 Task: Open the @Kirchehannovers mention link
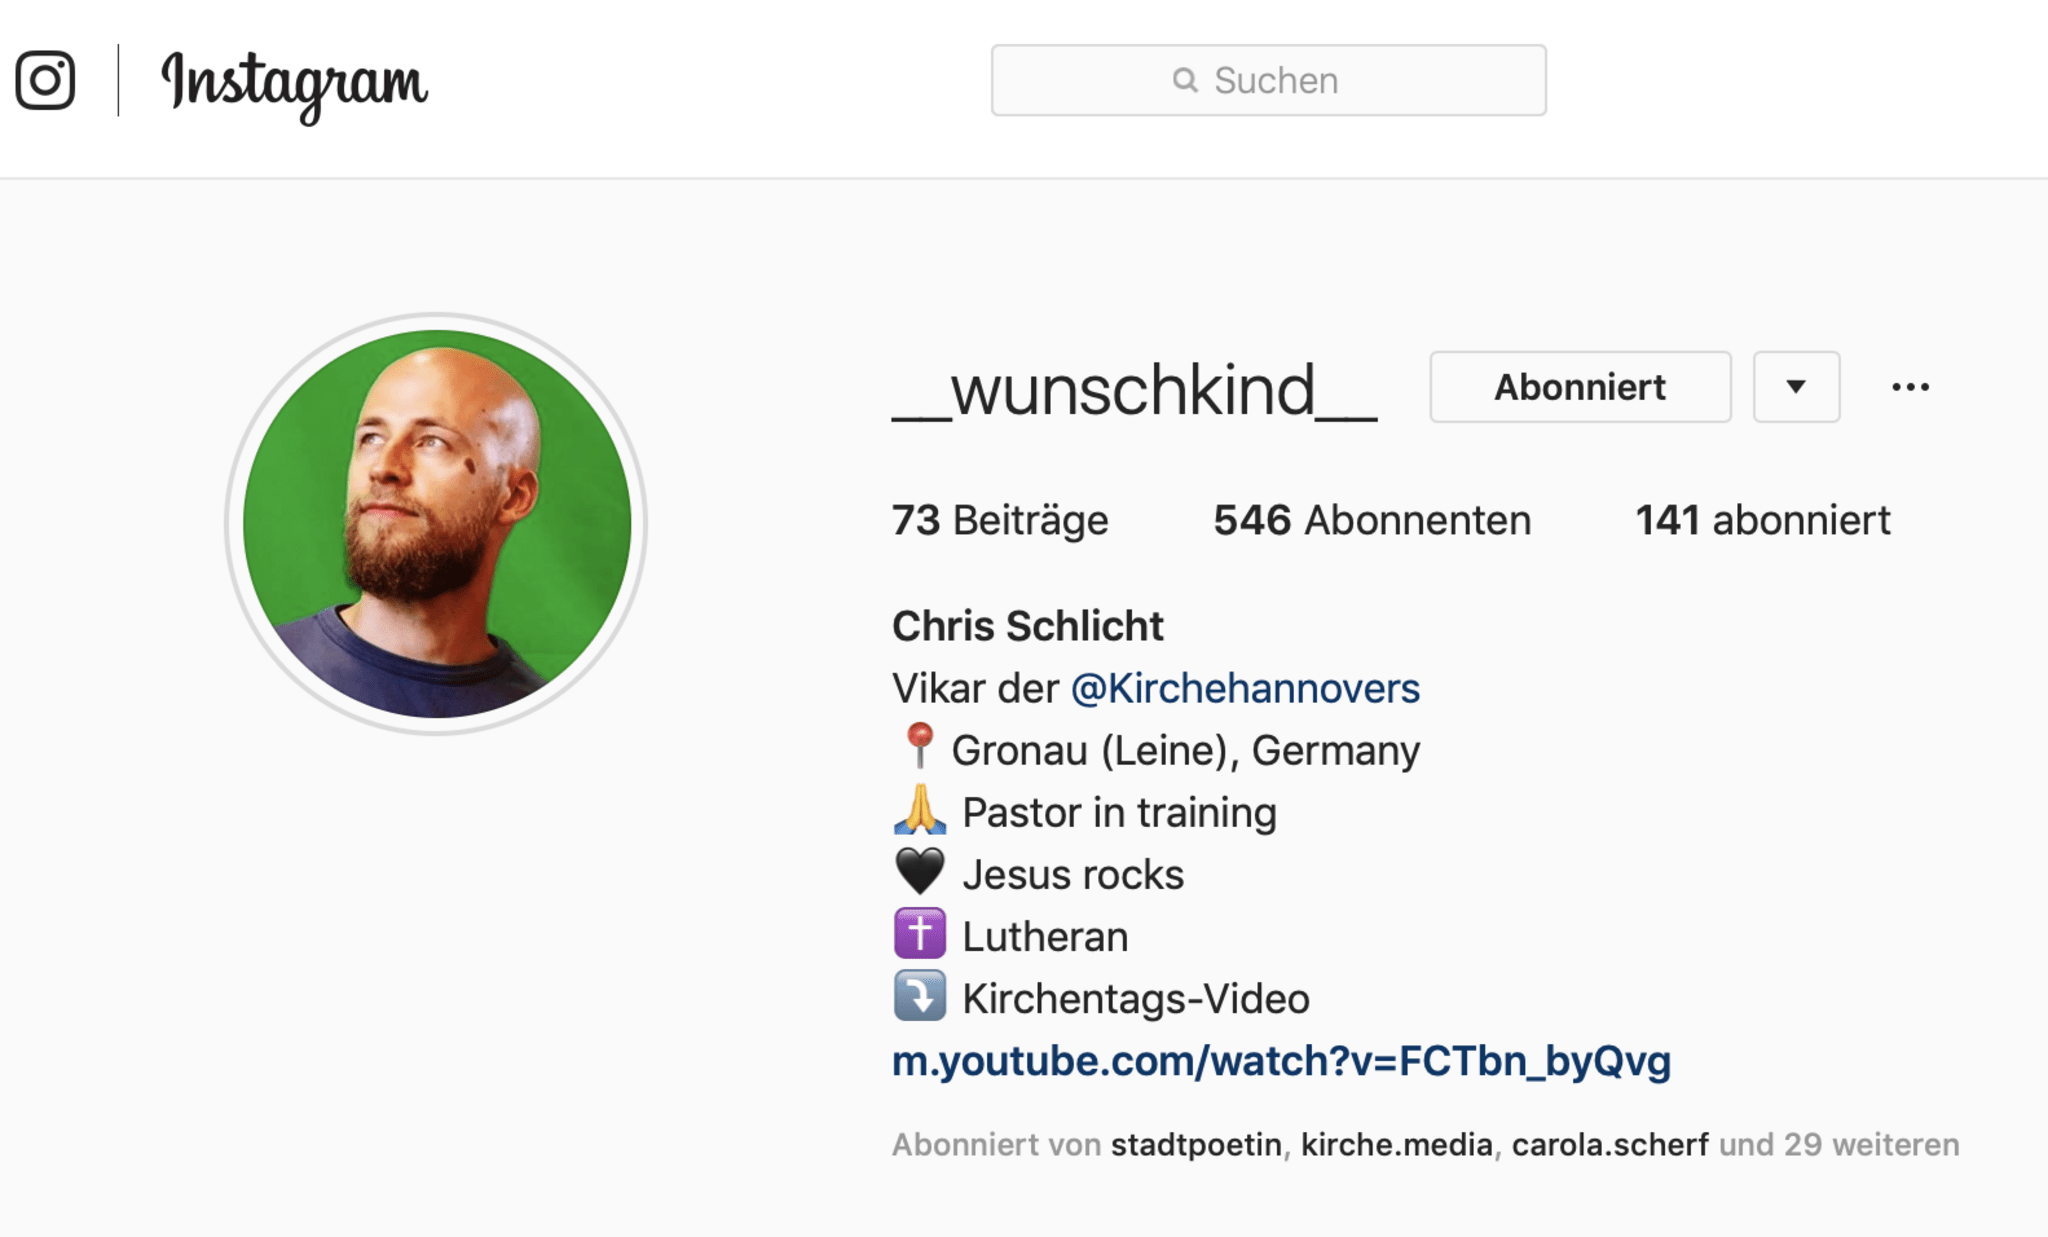pyautogui.click(x=1245, y=689)
